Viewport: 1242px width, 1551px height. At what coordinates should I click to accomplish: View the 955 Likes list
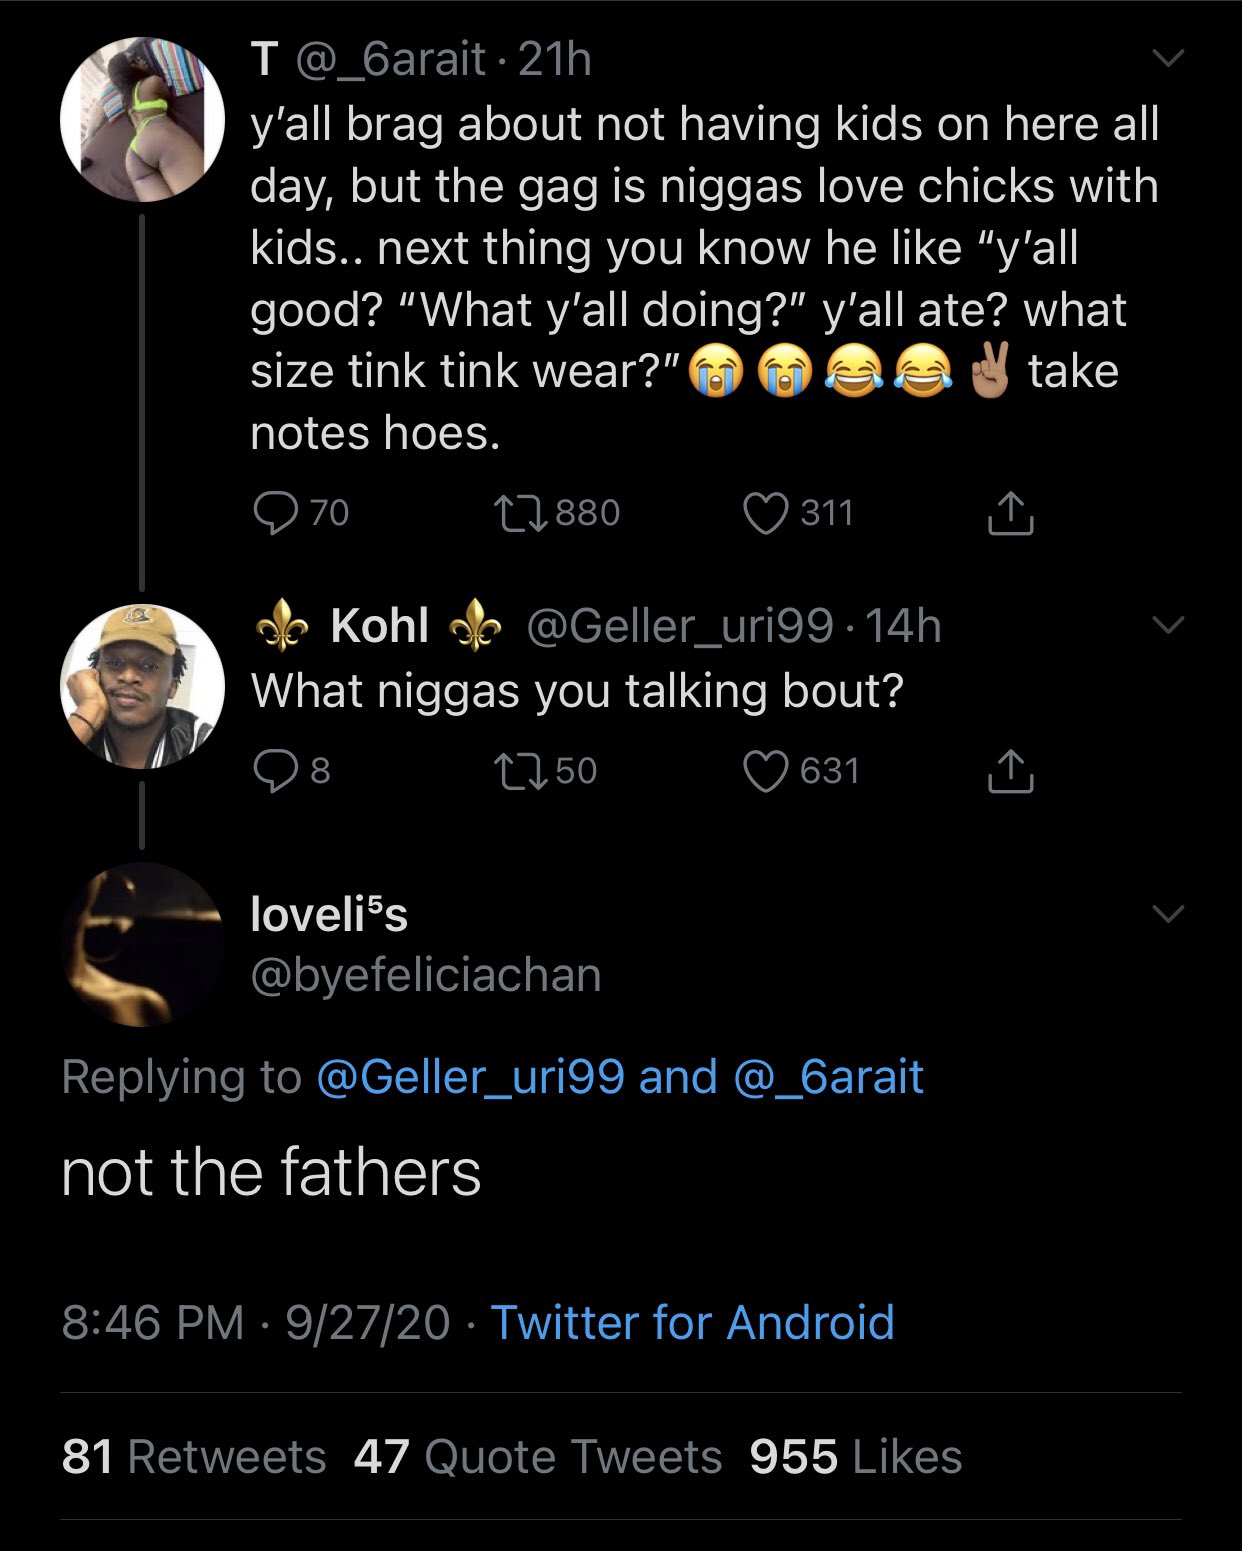[856, 1457]
